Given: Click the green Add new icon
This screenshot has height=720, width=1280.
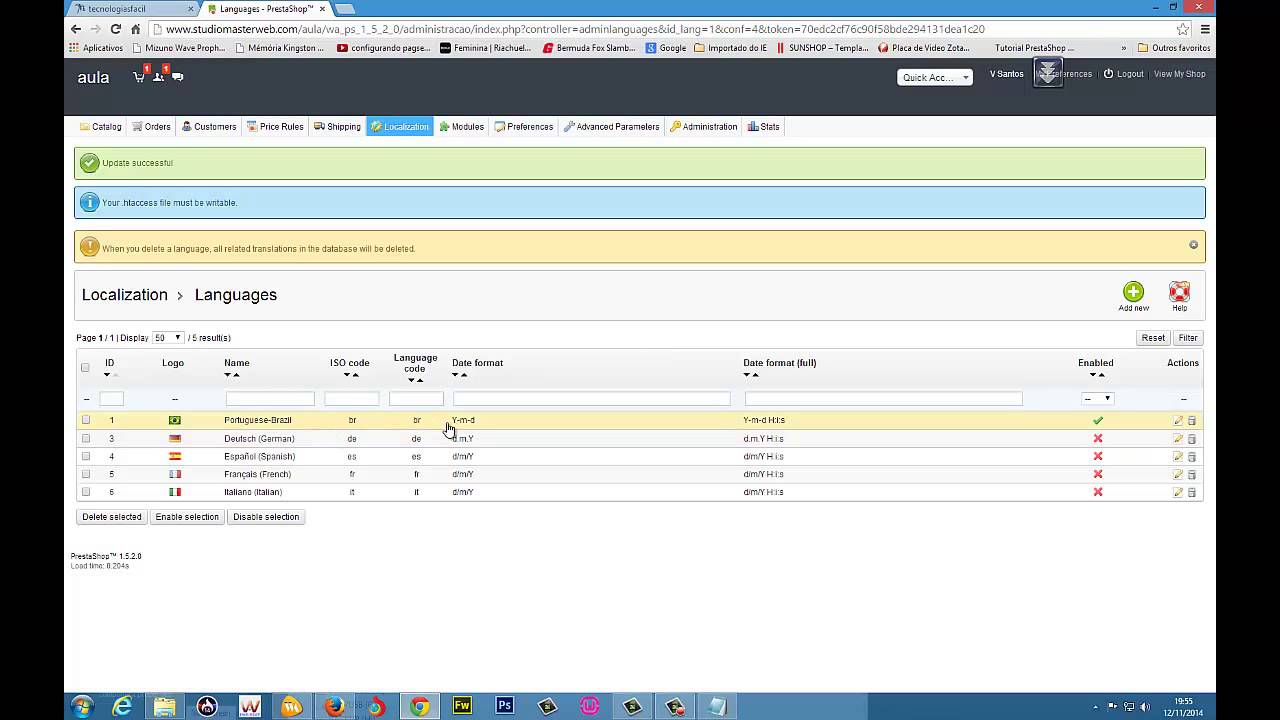Looking at the screenshot, I should (x=1133, y=292).
